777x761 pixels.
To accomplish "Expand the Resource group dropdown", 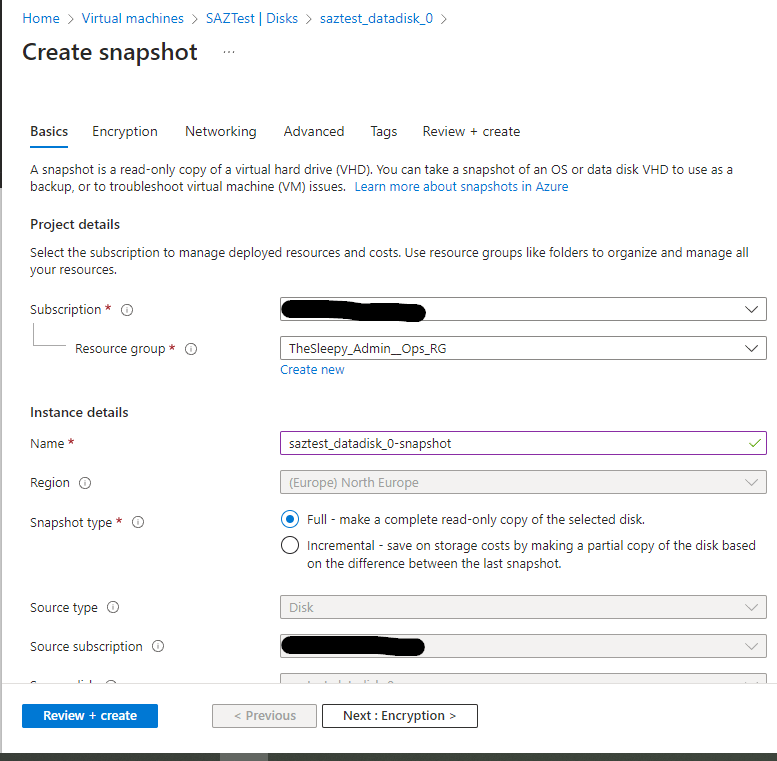I will [x=523, y=348].
